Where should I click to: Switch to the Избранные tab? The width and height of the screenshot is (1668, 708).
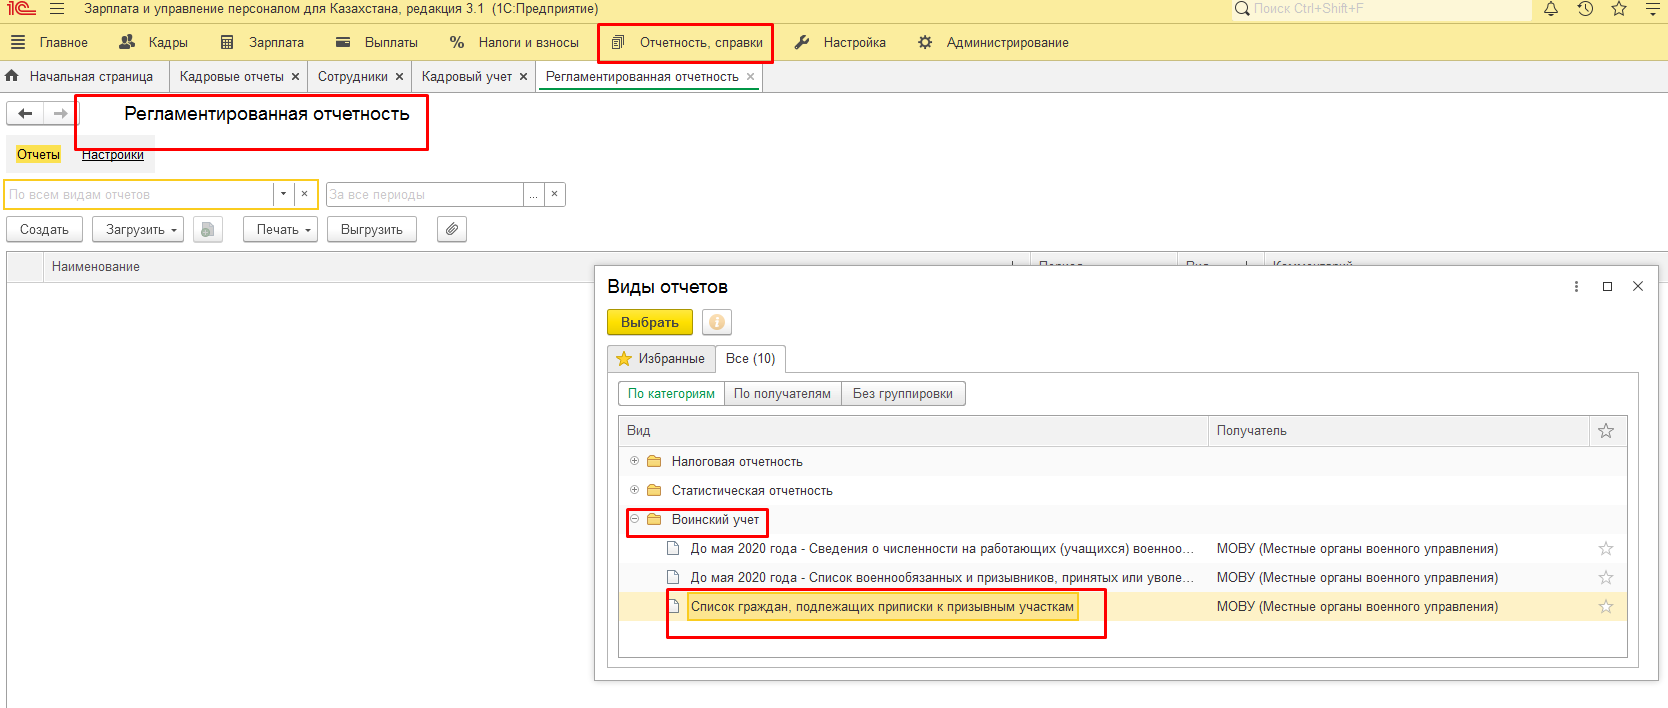pos(661,359)
